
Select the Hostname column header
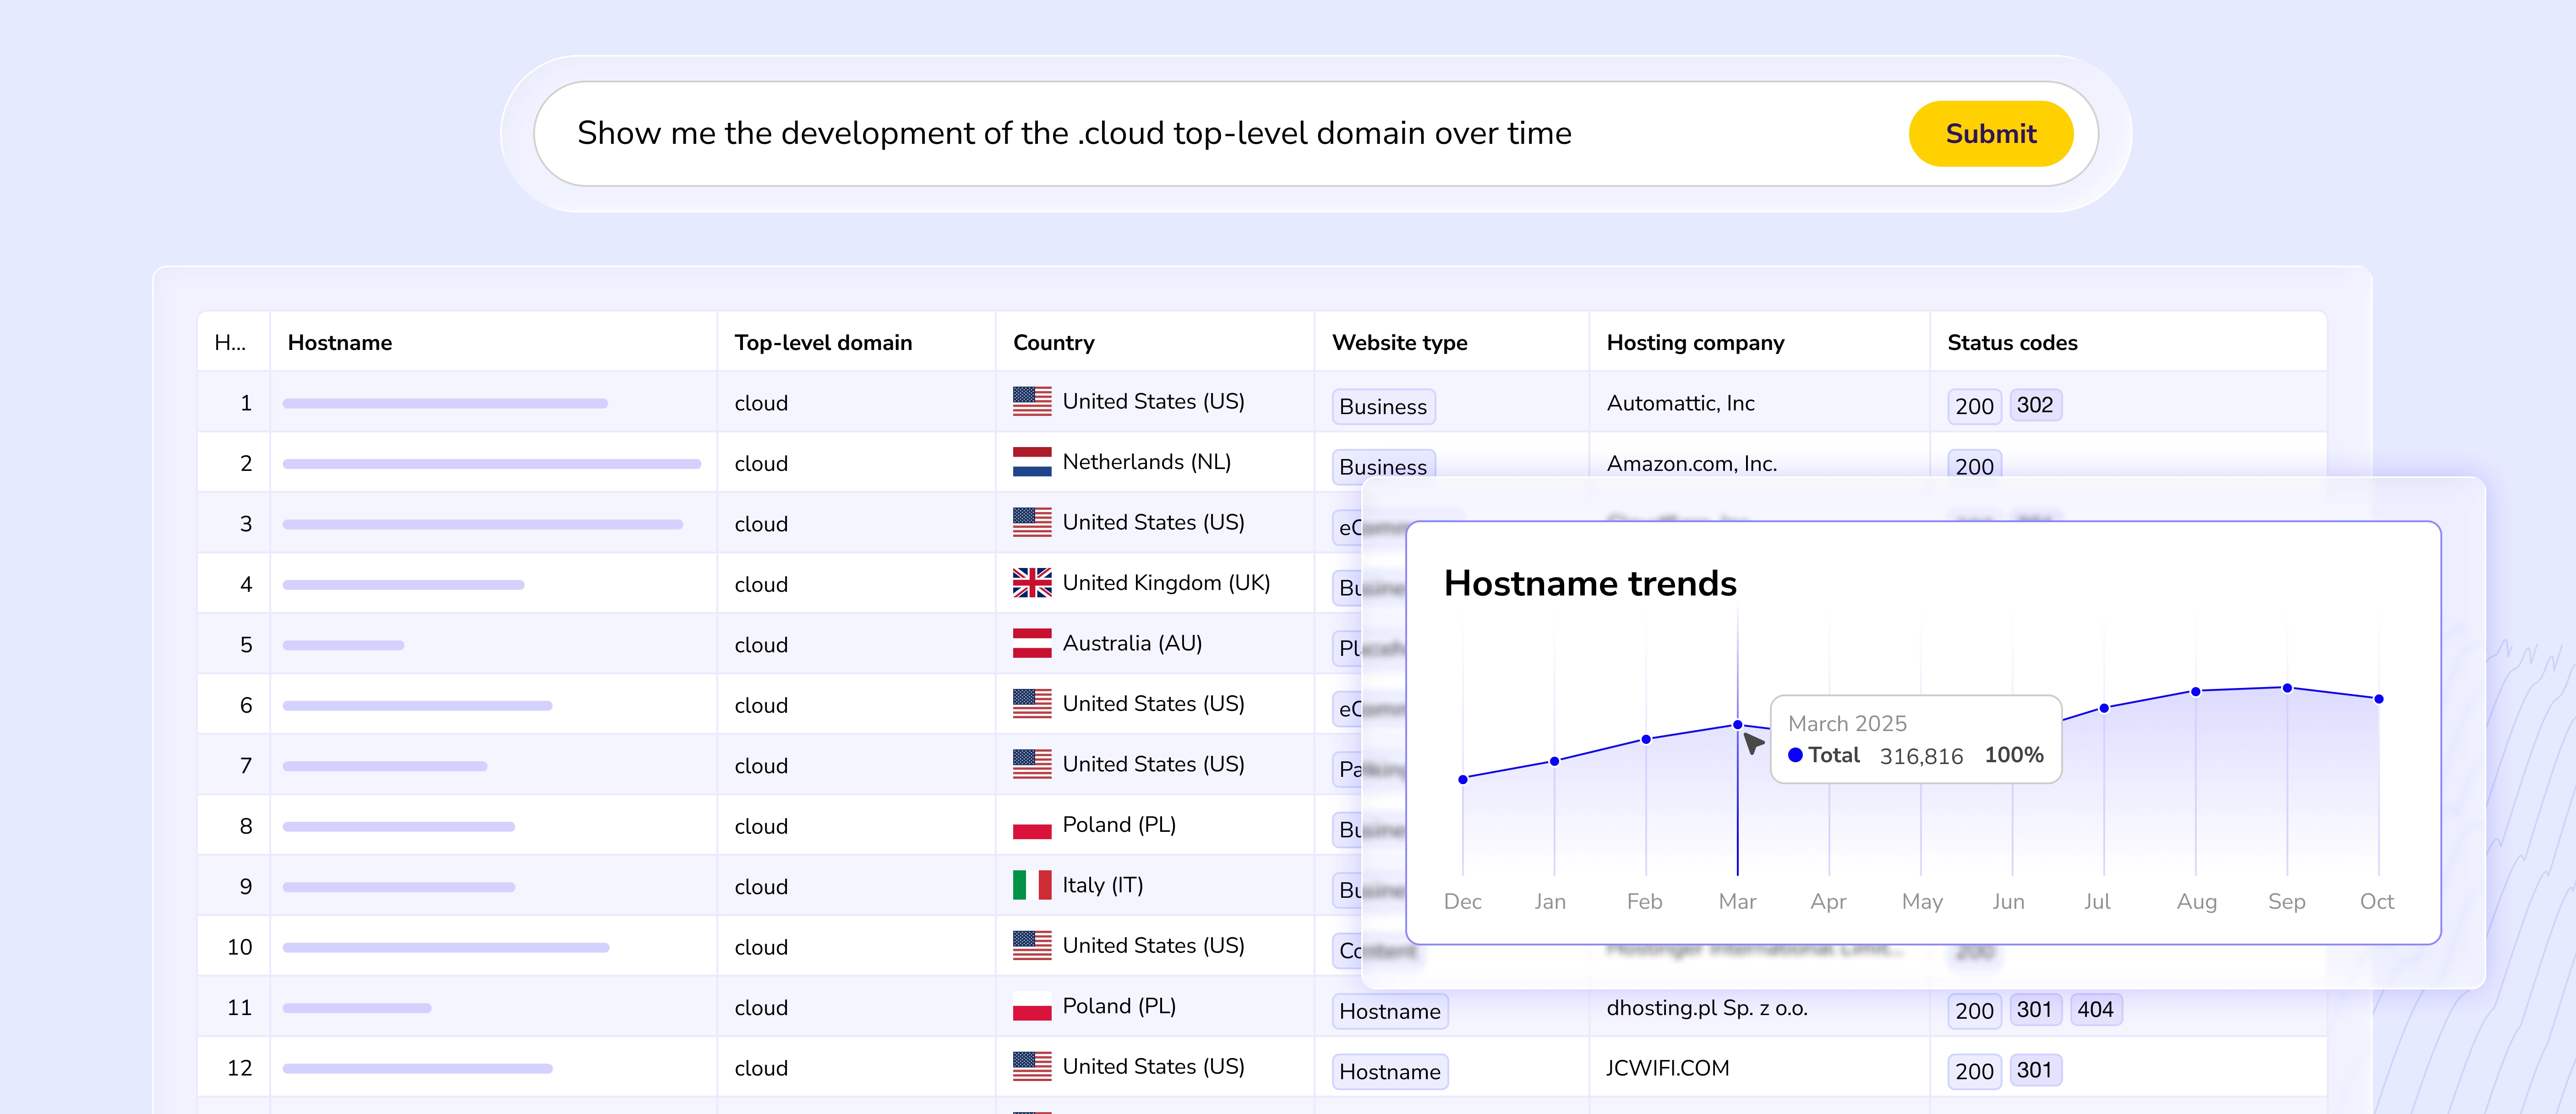[x=340, y=343]
